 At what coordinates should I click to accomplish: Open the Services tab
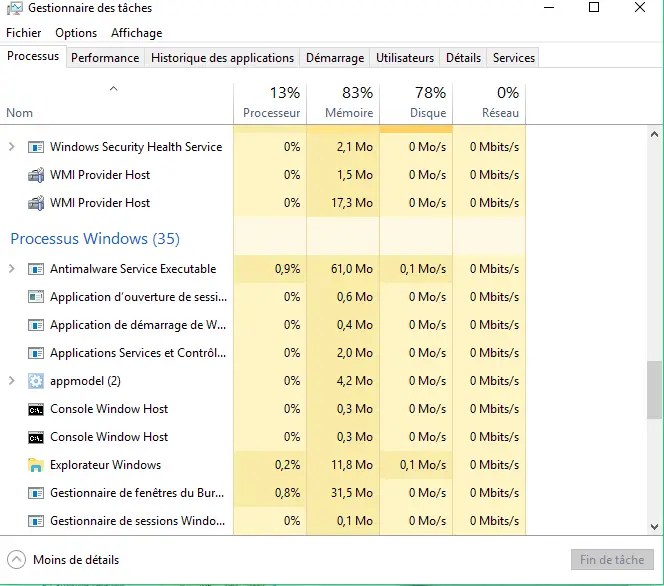tap(514, 58)
